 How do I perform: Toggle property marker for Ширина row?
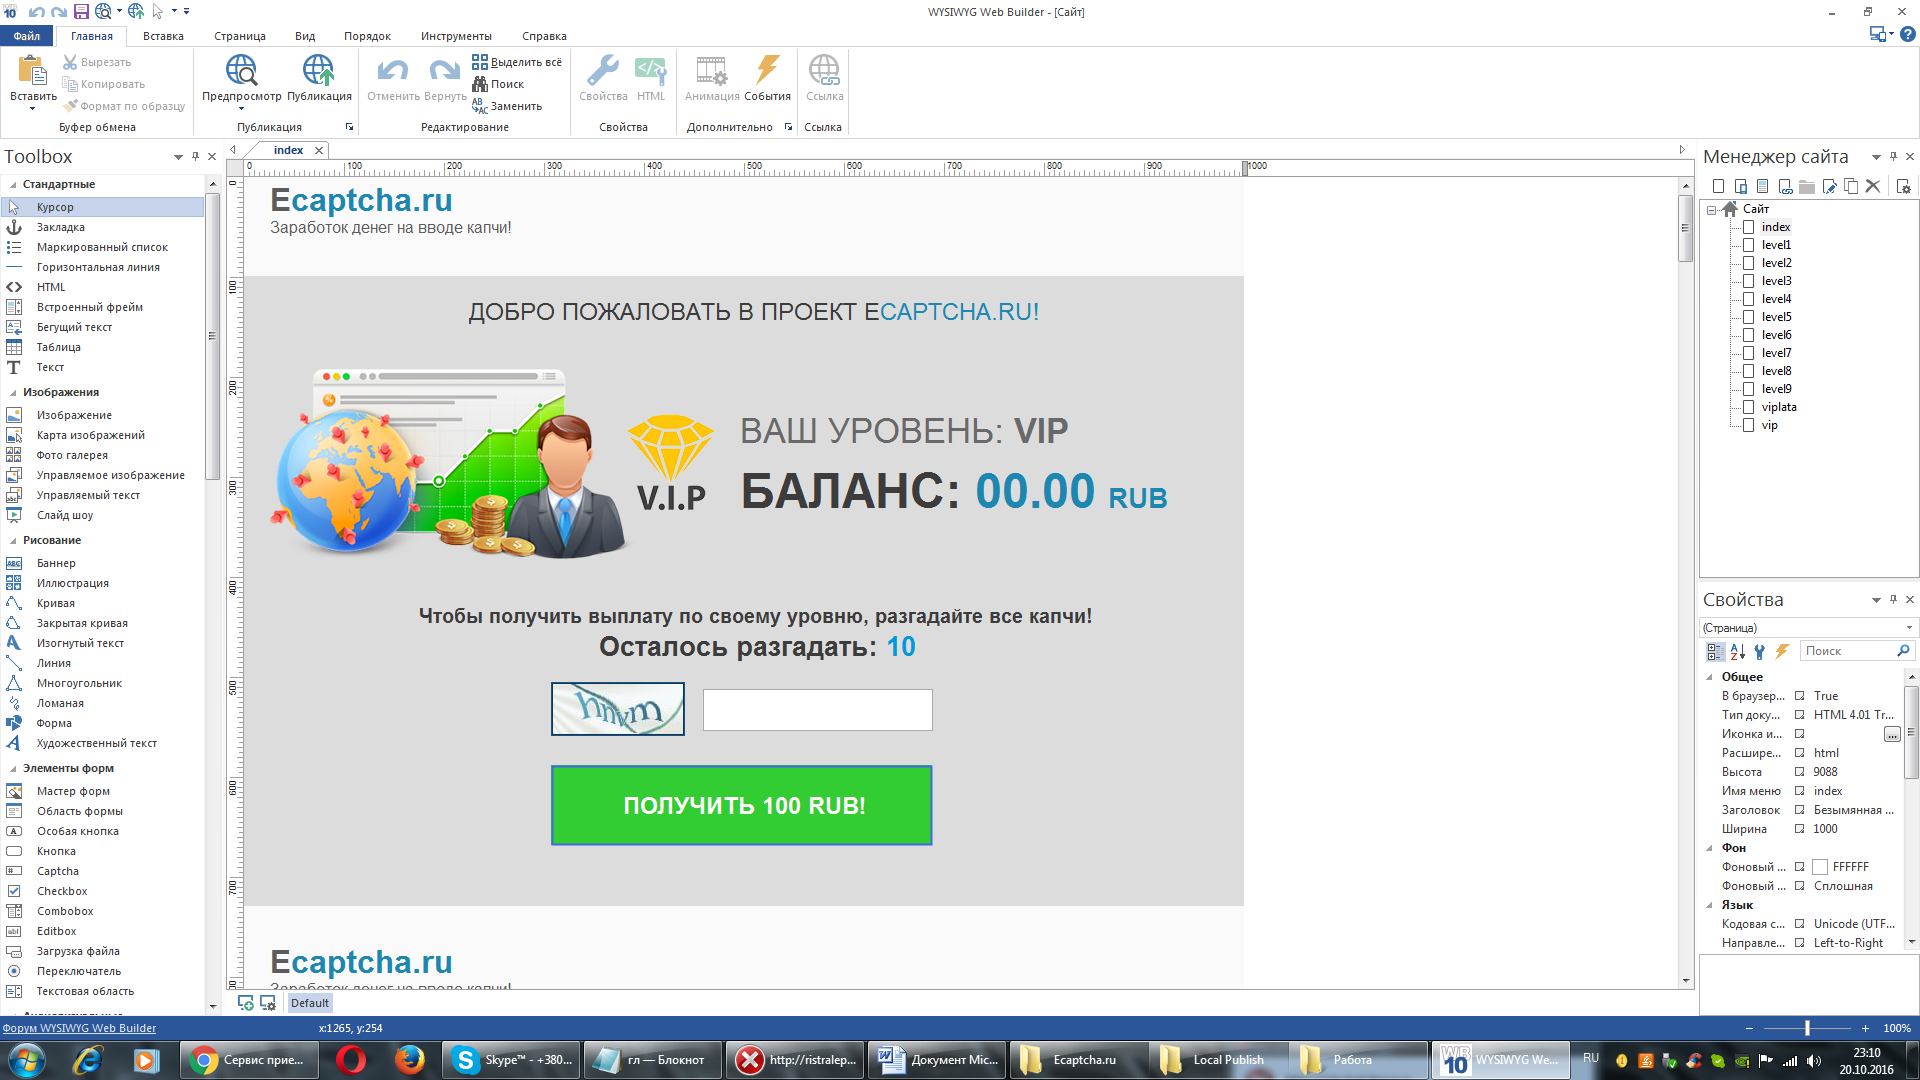[x=1800, y=829]
